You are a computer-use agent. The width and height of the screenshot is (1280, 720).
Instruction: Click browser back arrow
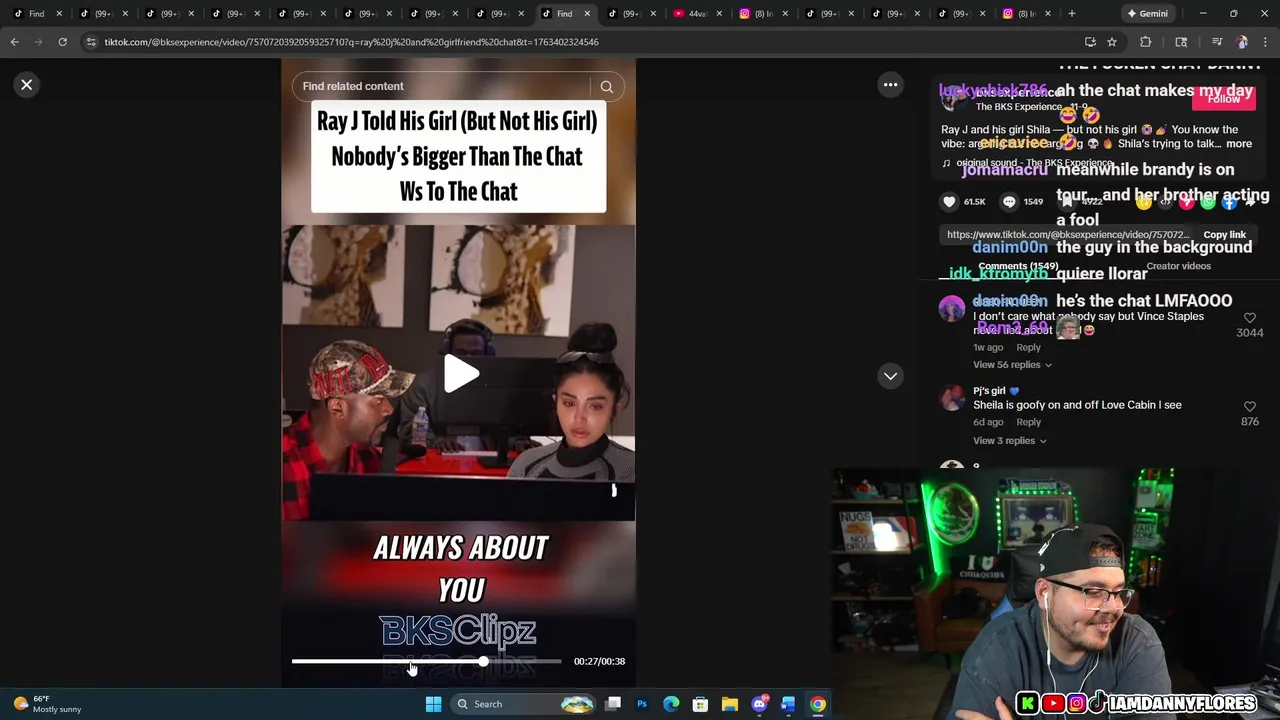(x=14, y=42)
